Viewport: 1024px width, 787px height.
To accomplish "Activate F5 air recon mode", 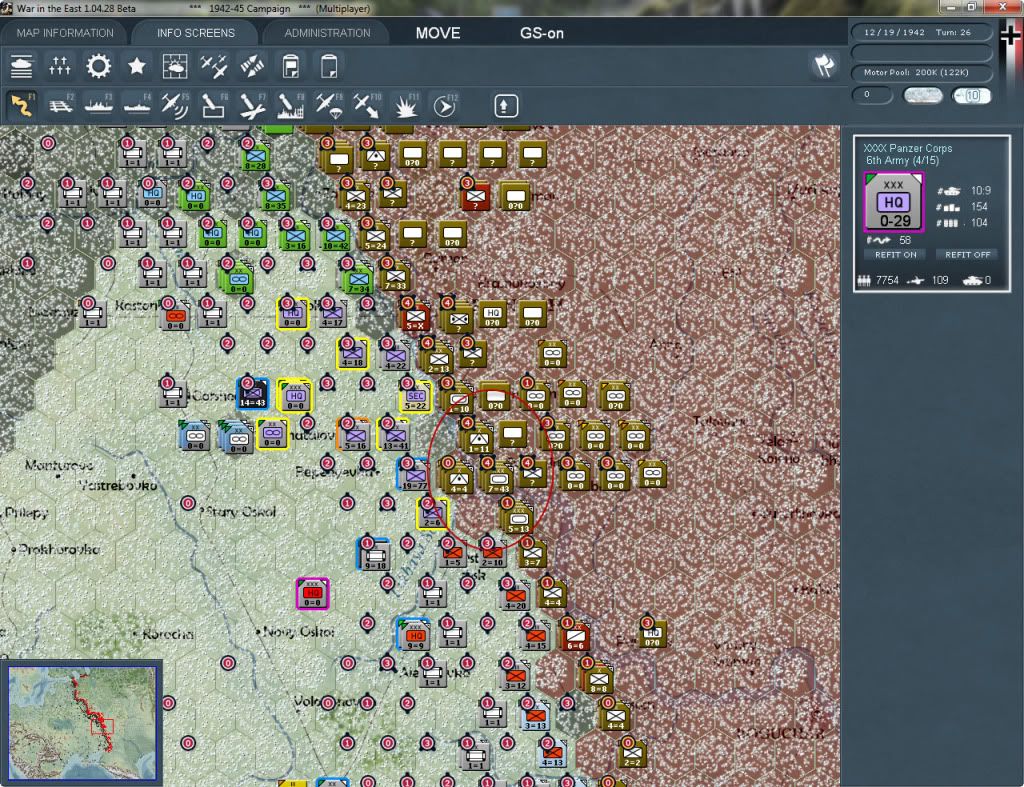I will [x=175, y=106].
